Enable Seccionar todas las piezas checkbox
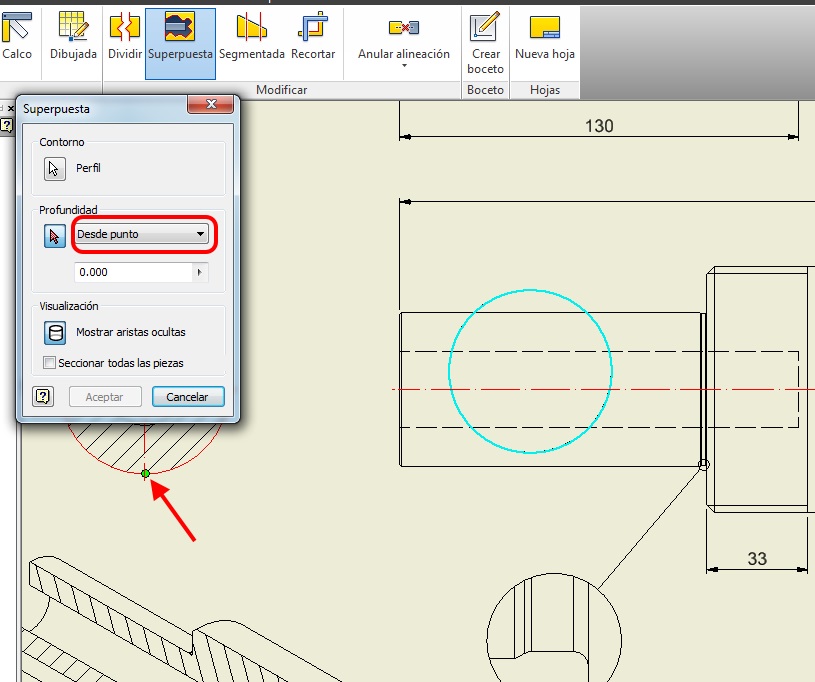 coord(50,363)
